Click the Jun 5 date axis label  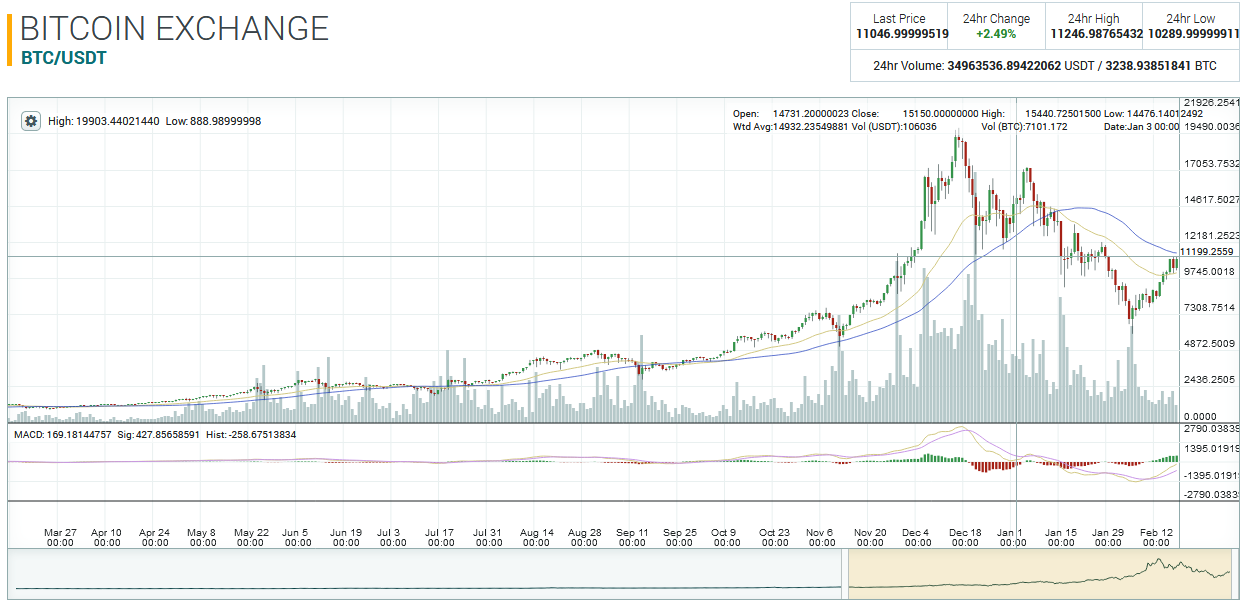[x=297, y=538]
